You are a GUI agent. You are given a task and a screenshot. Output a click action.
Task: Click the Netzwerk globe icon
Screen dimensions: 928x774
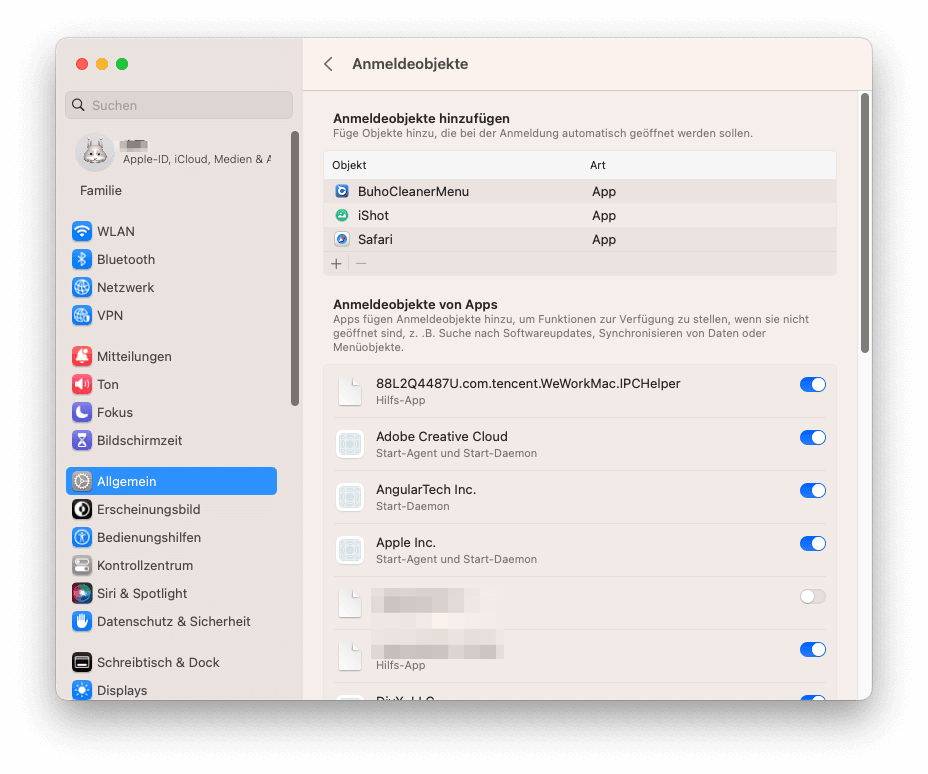[x=82, y=288]
